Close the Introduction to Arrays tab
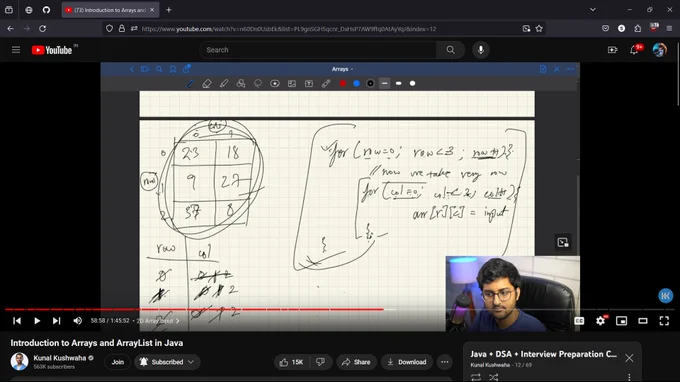 pos(152,10)
